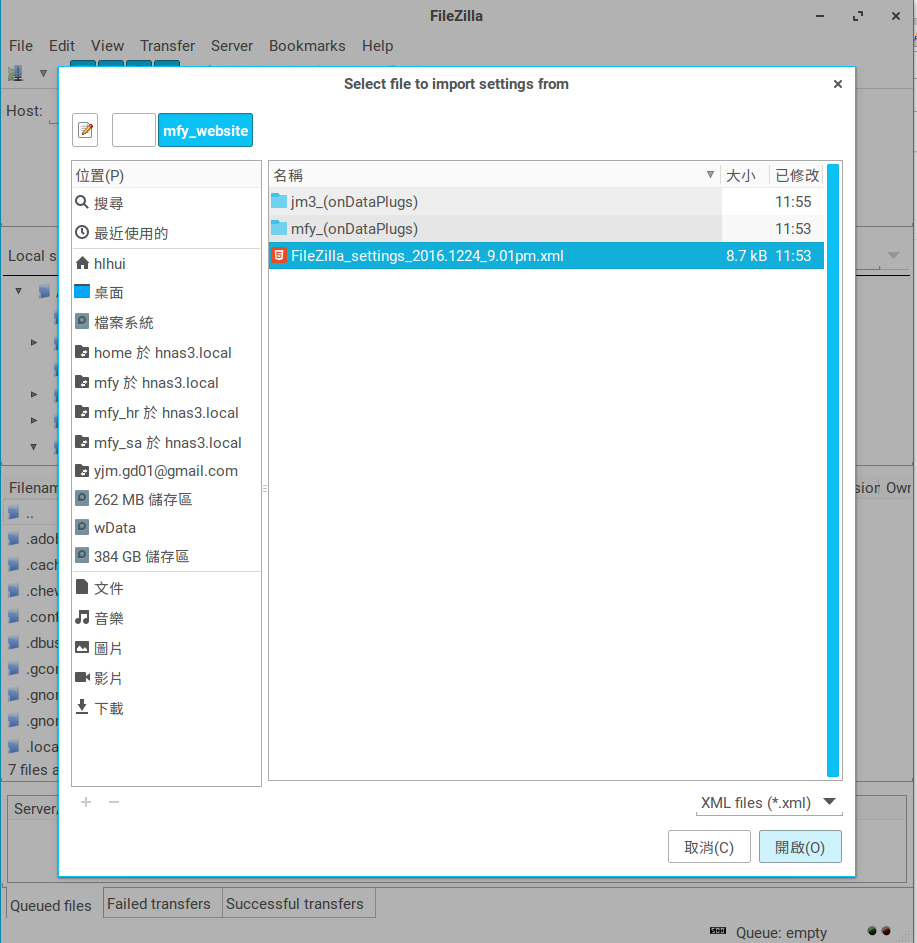Open the XML files (*.xml) filter dropdown
This screenshot has height=943, width=917.
click(769, 802)
